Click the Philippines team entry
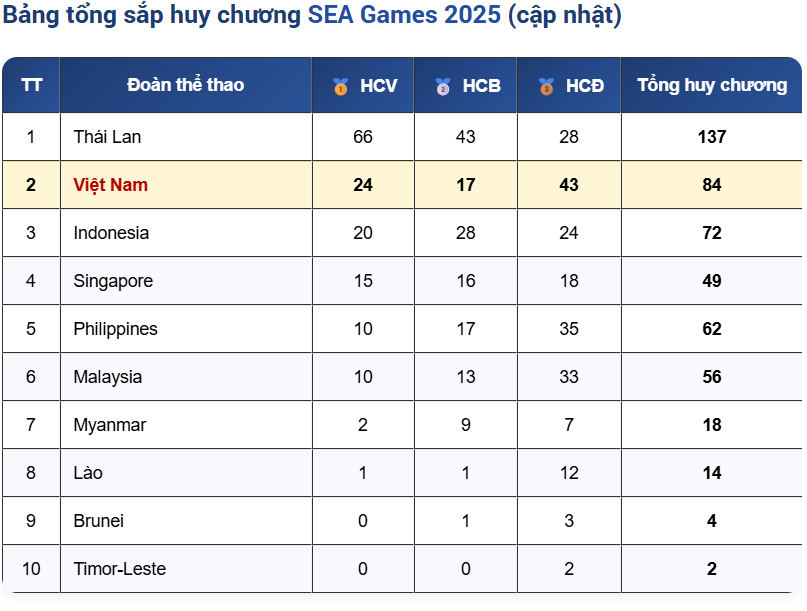This screenshot has width=807, height=611. tap(115, 329)
